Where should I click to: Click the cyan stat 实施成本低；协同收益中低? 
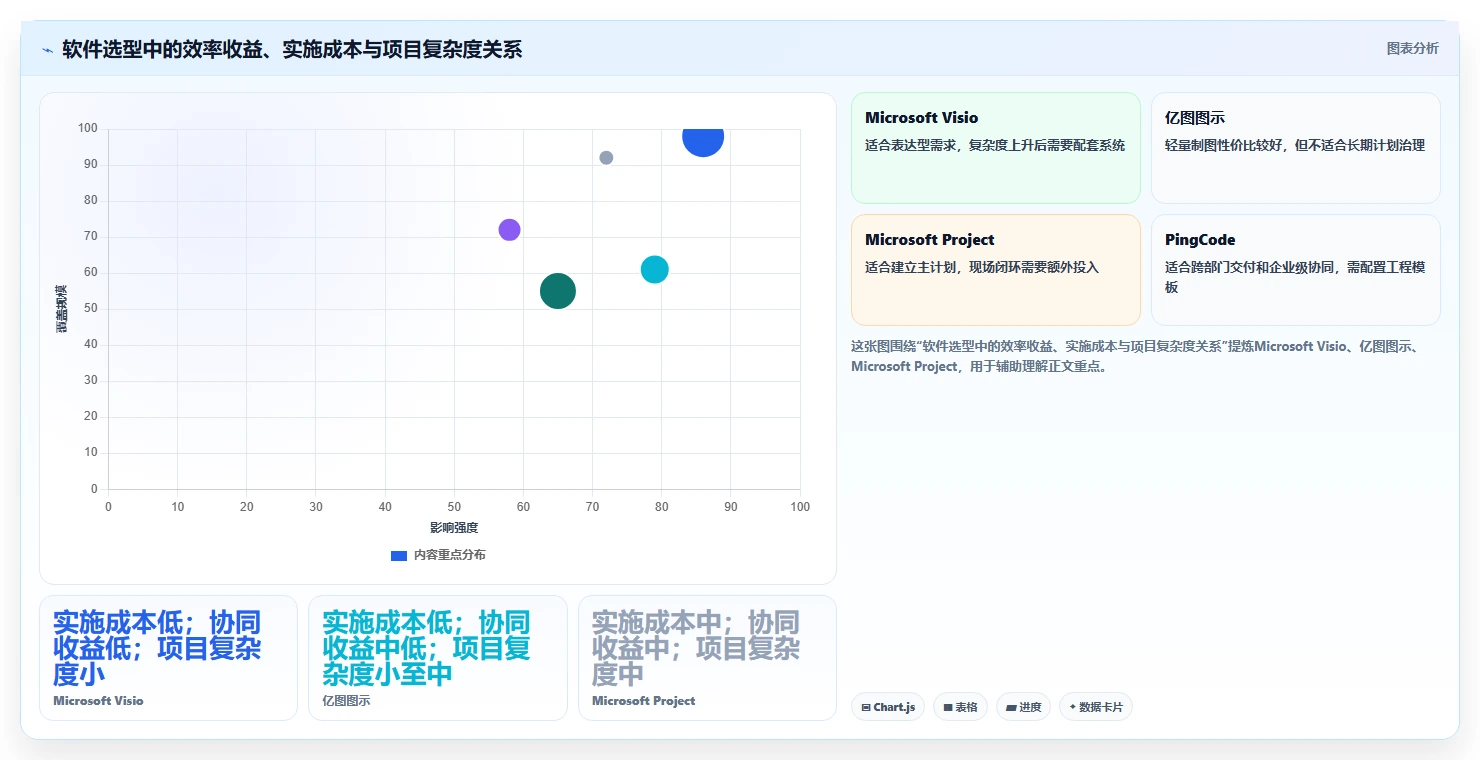pyautogui.click(x=426, y=648)
